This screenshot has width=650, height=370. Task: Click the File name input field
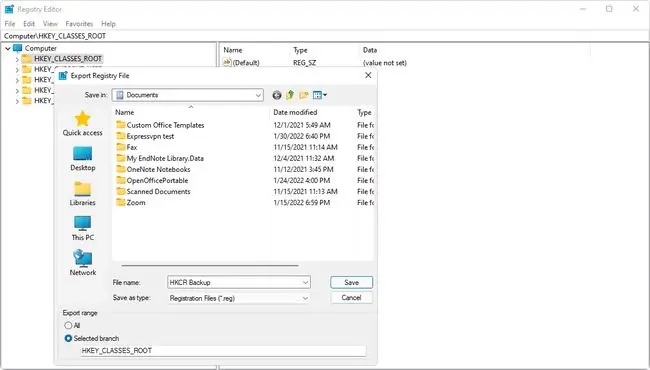239,283
